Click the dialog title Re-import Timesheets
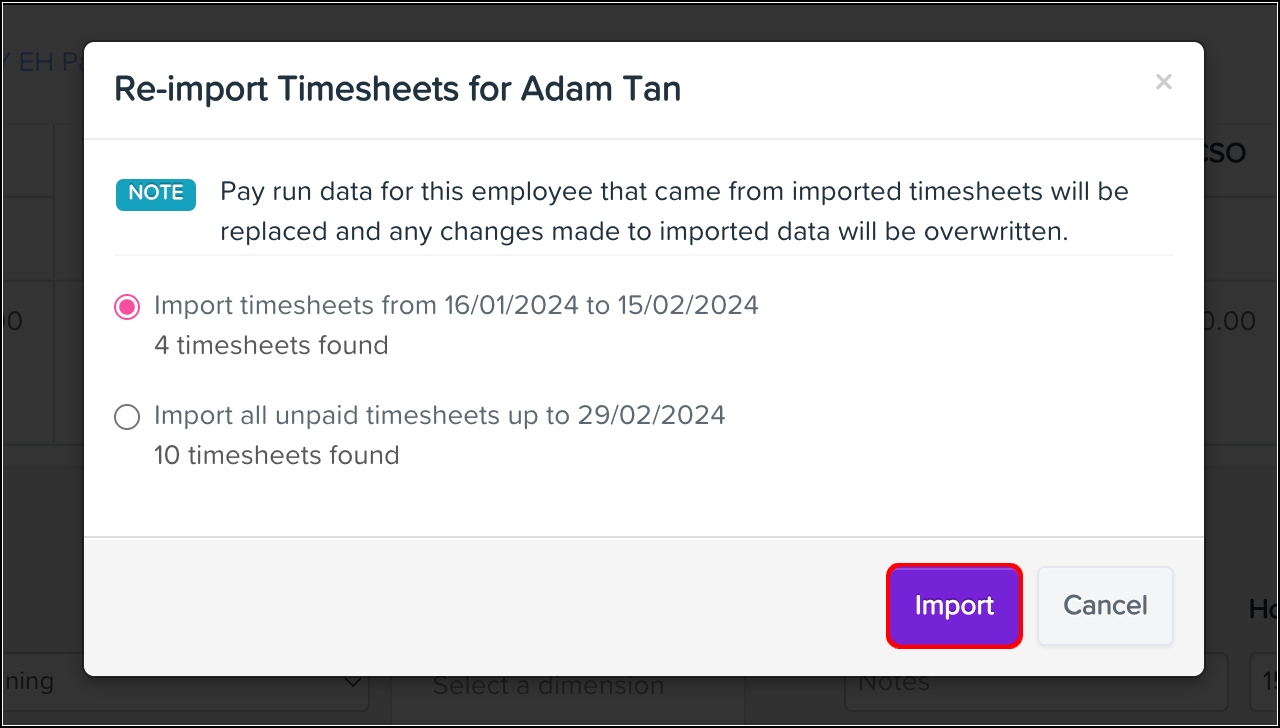Image resolution: width=1280 pixels, height=728 pixels. pyautogui.click(x=397, y=89)
